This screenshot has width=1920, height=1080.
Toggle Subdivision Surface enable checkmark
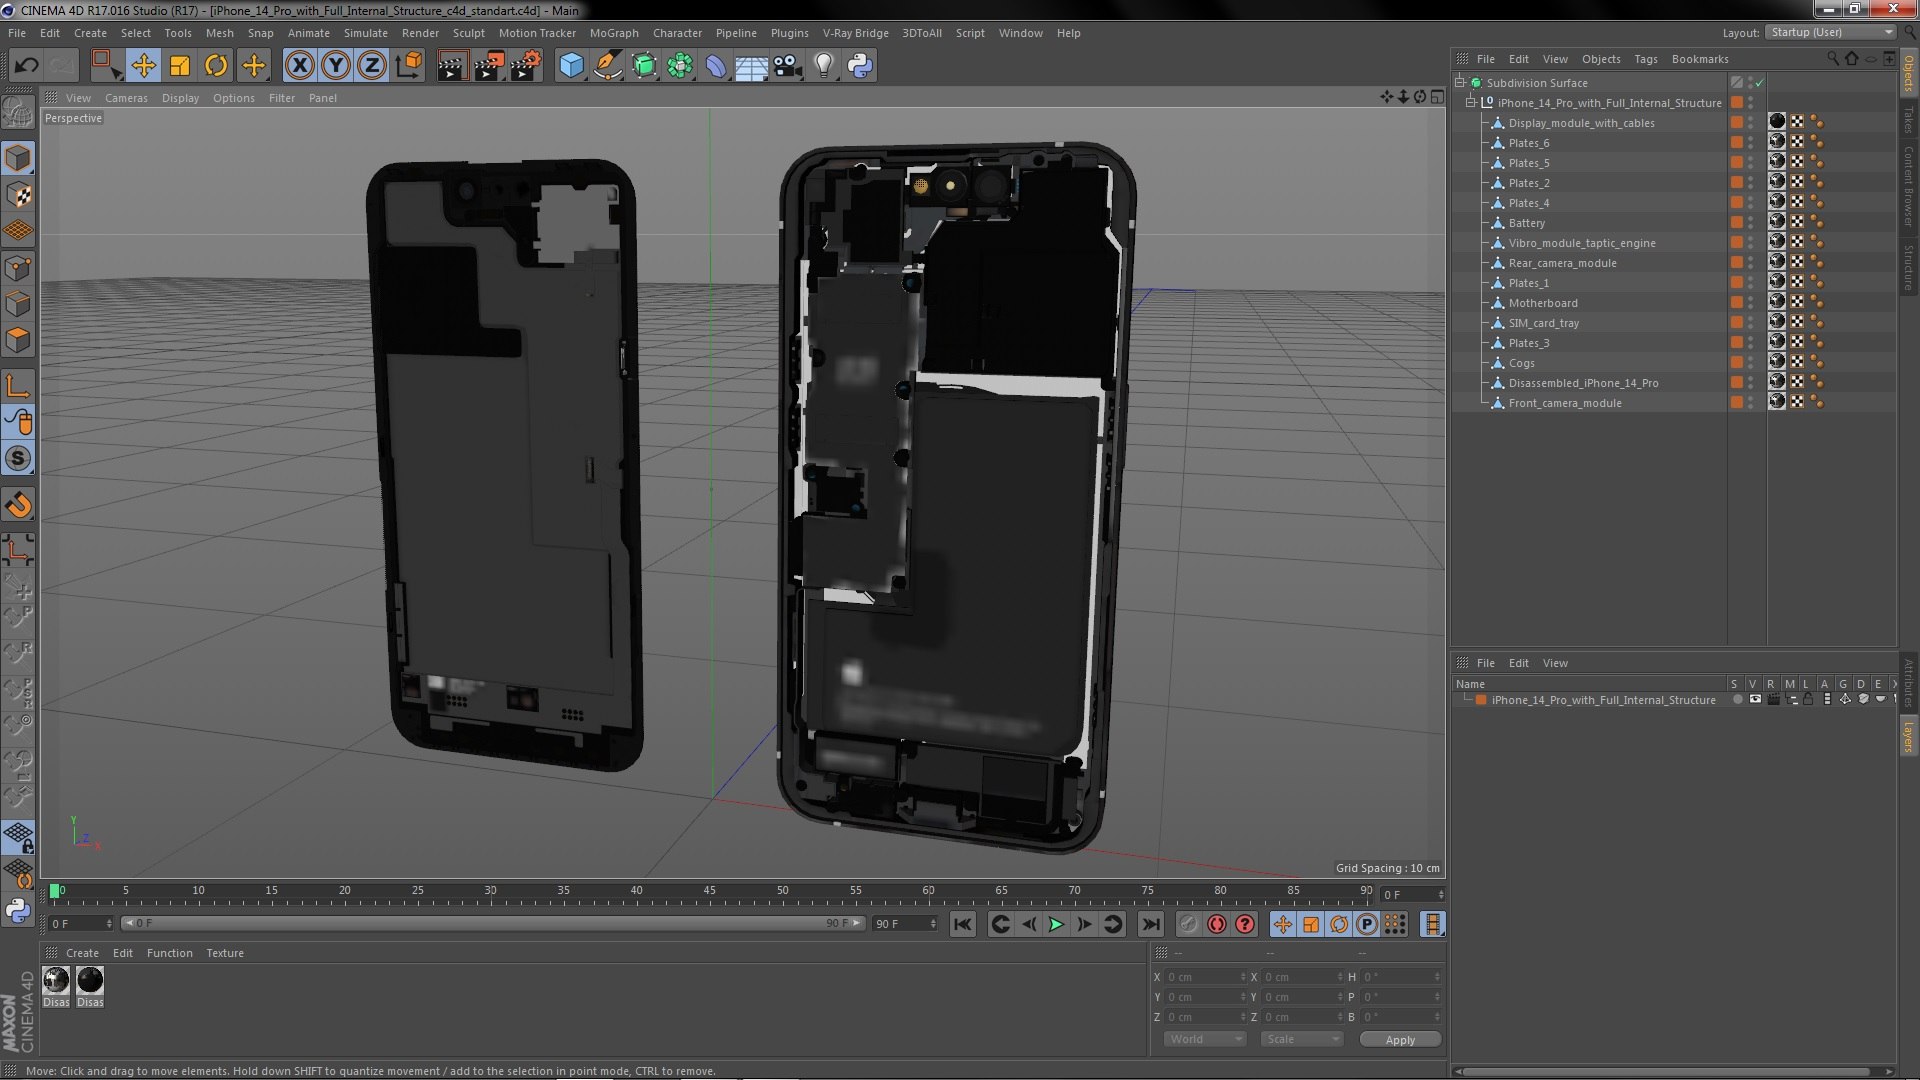click(x=1759, y=83)
